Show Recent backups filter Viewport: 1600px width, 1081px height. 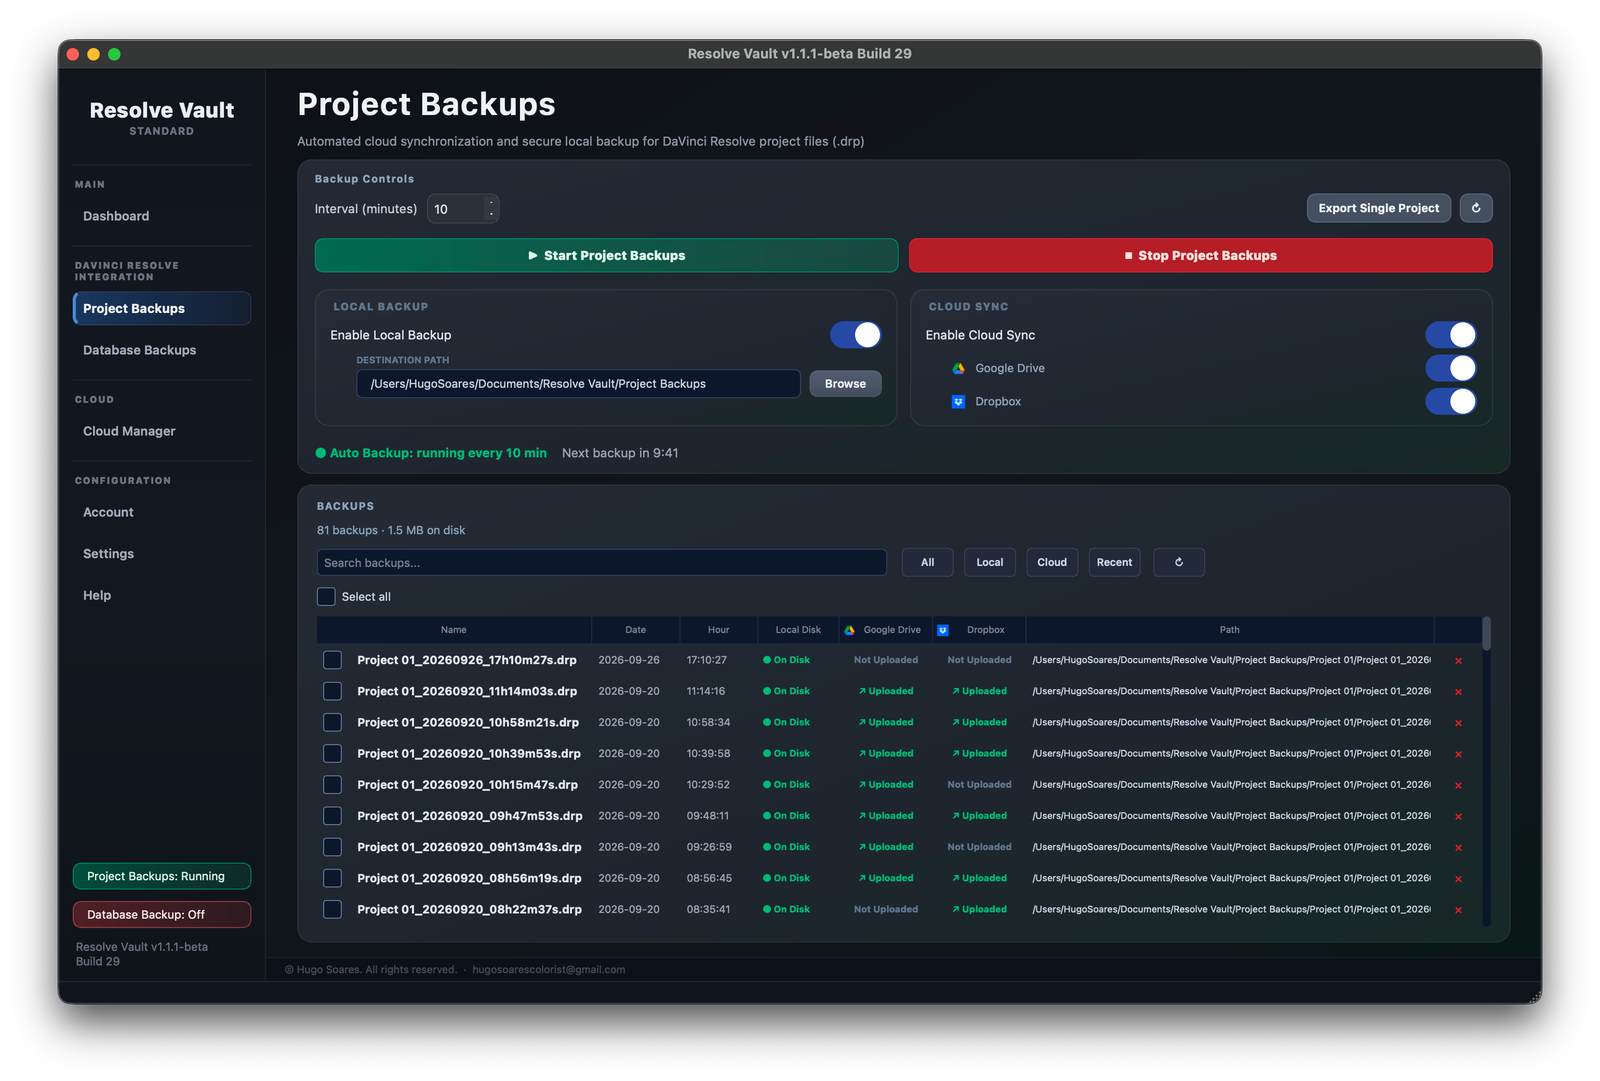point(1114,562)
